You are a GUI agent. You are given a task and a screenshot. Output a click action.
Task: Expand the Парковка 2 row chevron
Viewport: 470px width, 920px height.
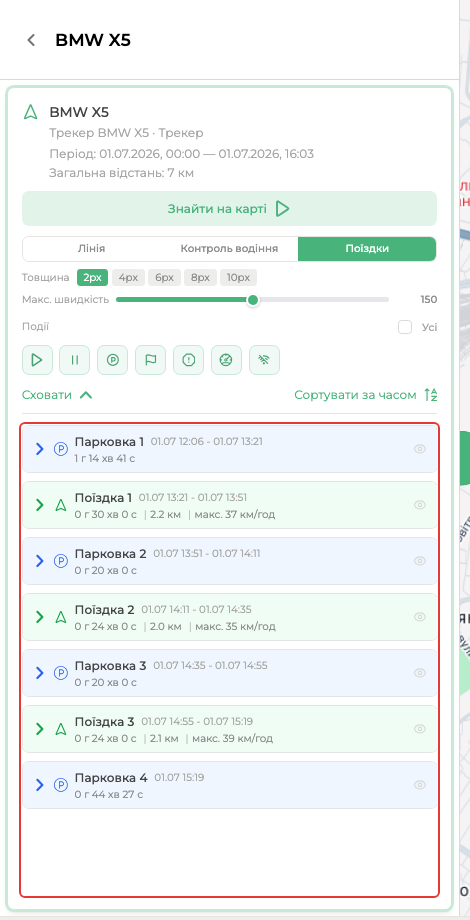[40, 561]
